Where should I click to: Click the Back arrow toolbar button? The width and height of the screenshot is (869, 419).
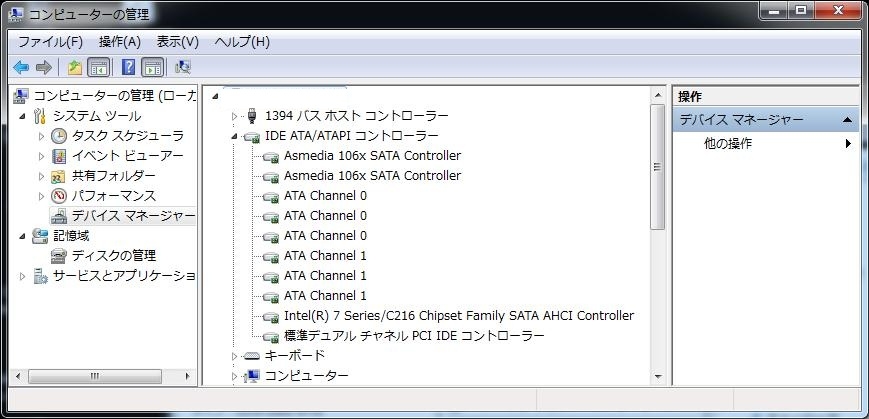(x=21, y=67)
